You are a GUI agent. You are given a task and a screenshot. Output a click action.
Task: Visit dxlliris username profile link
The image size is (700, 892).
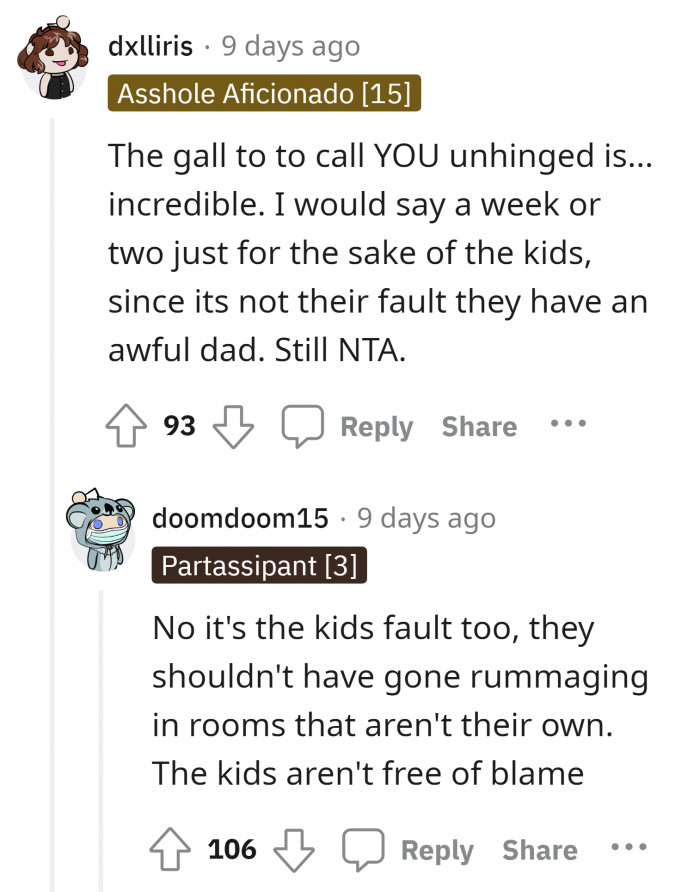(x=150, y=46)
